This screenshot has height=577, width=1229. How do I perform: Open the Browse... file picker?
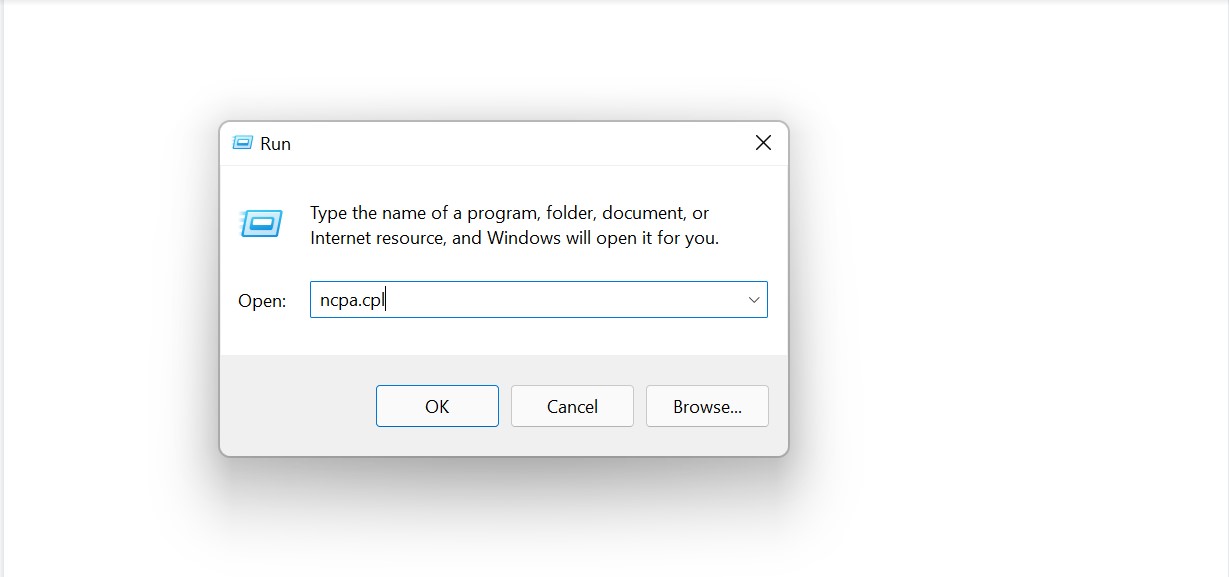click(x=707, y=406)
